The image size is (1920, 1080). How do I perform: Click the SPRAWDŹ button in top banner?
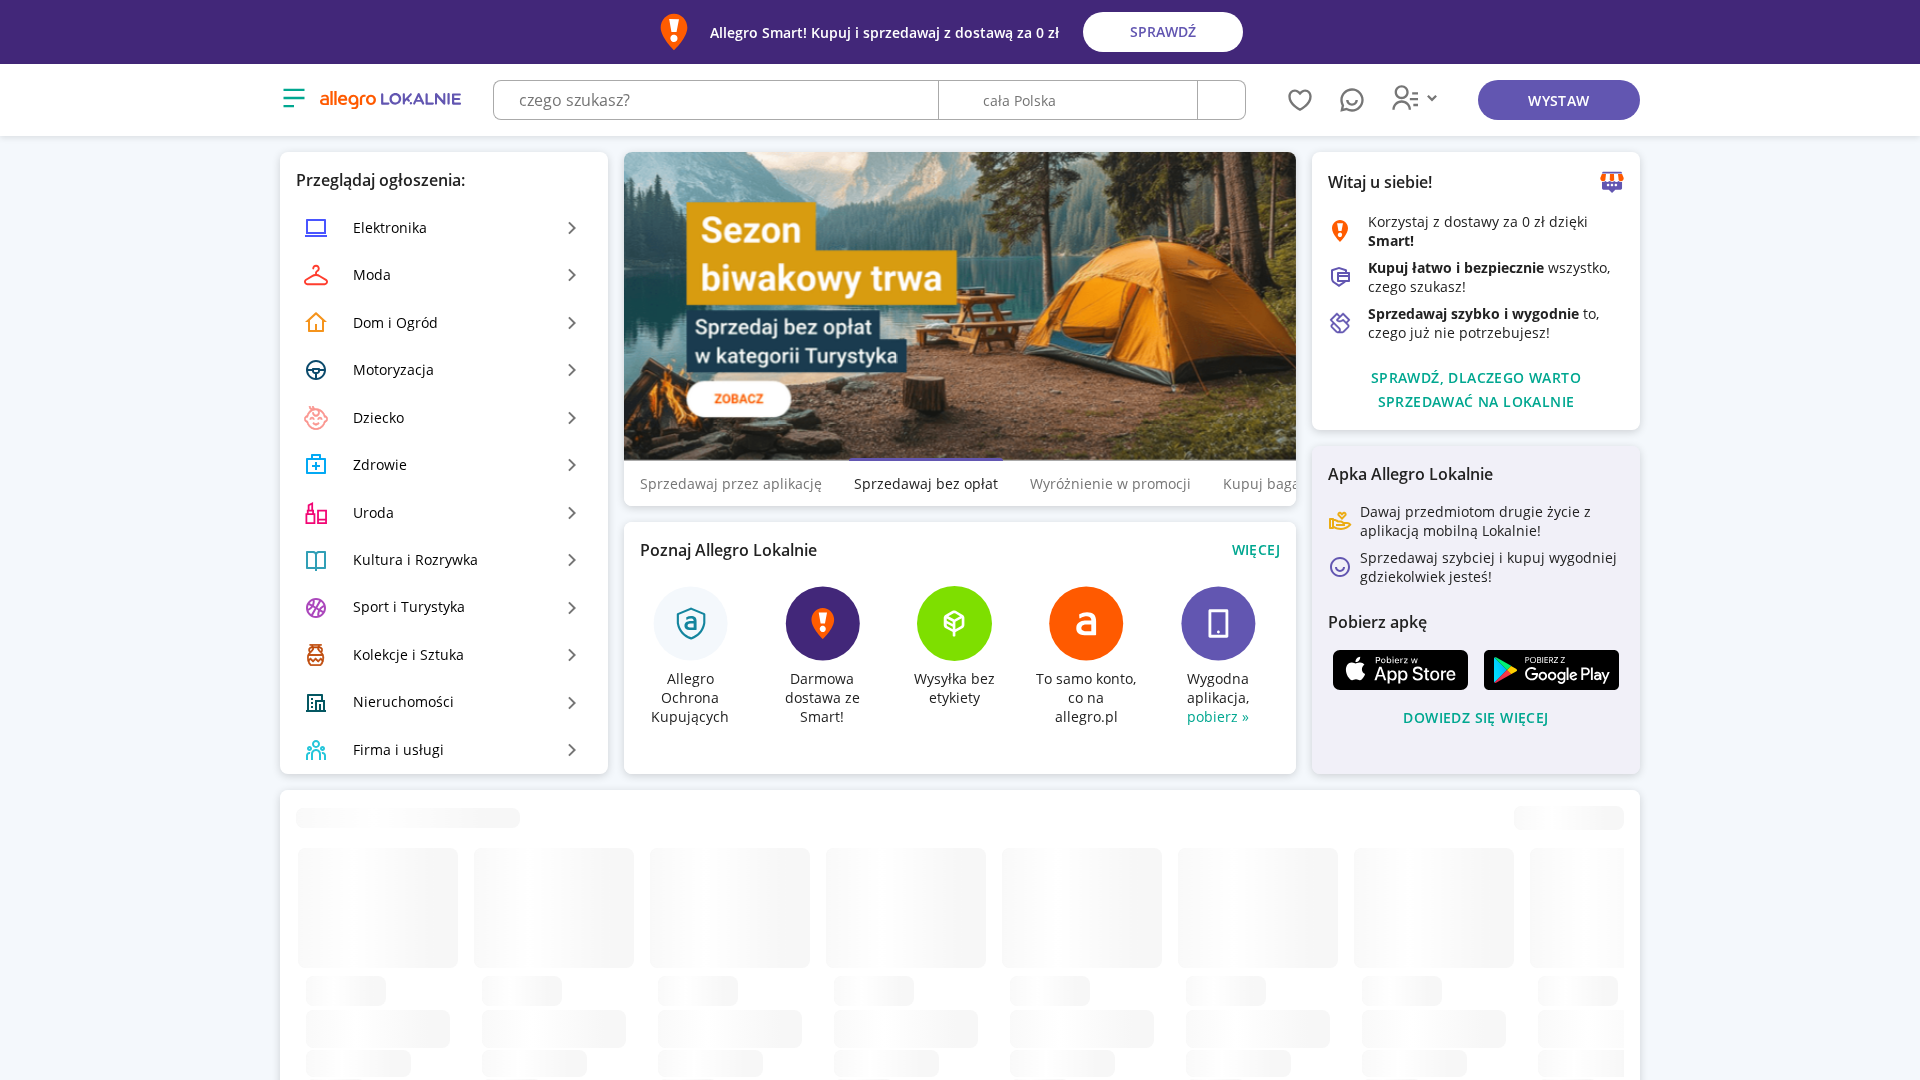(1163, 32)
